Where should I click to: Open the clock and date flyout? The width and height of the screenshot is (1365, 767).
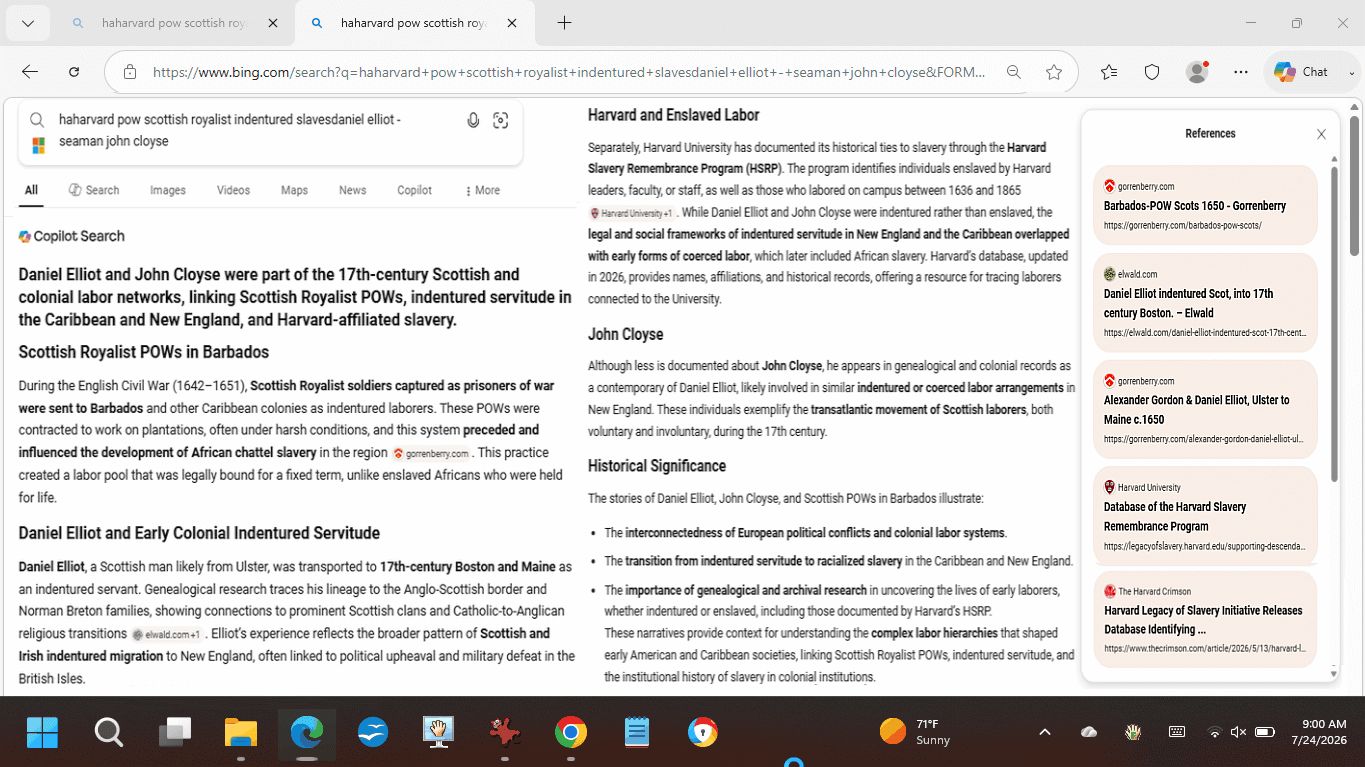tap(1319, 732)
